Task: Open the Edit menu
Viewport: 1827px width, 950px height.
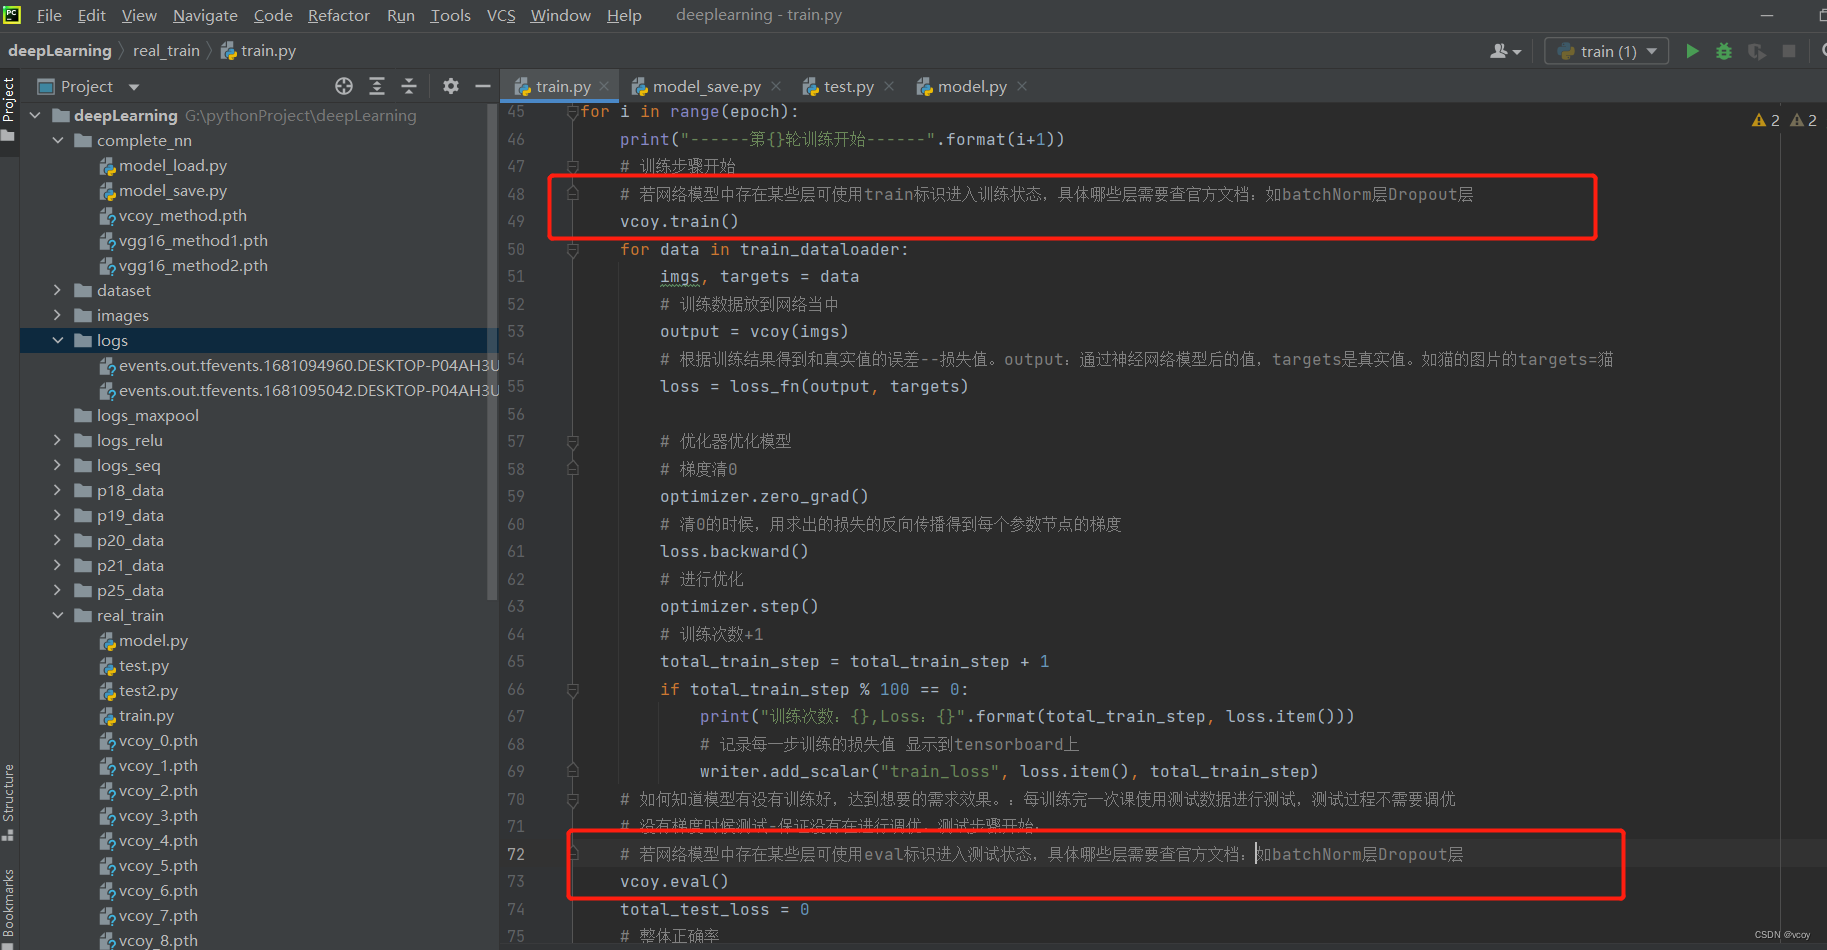Action: coord(91,15)
